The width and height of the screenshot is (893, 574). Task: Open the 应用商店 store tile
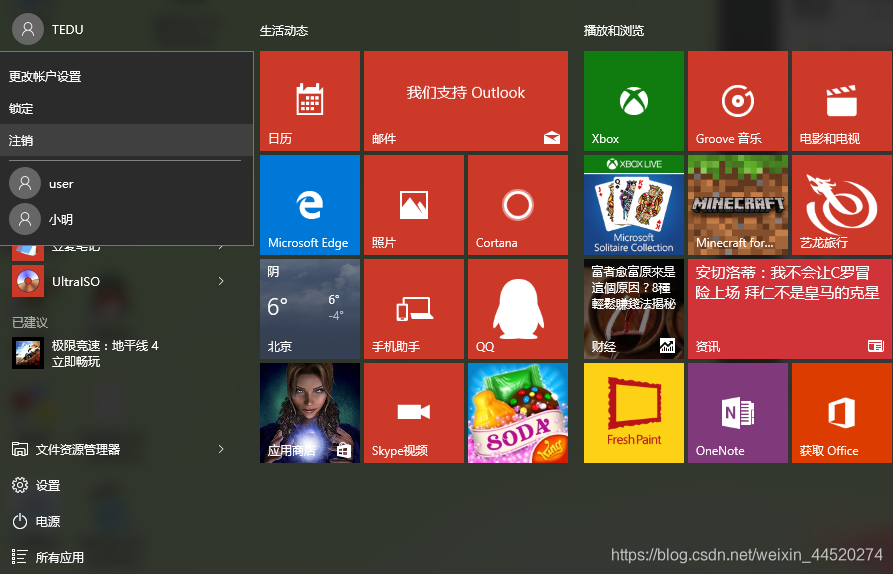pos(310,413)
